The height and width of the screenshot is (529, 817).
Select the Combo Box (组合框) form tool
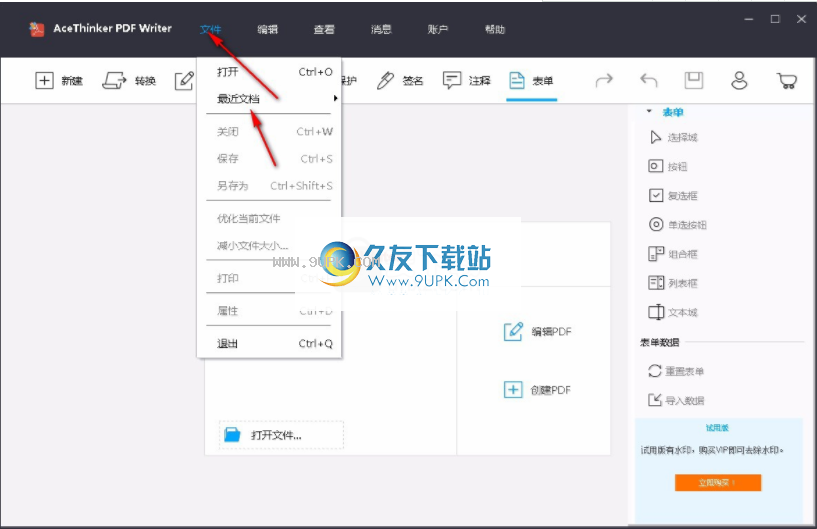click(673, 254)
